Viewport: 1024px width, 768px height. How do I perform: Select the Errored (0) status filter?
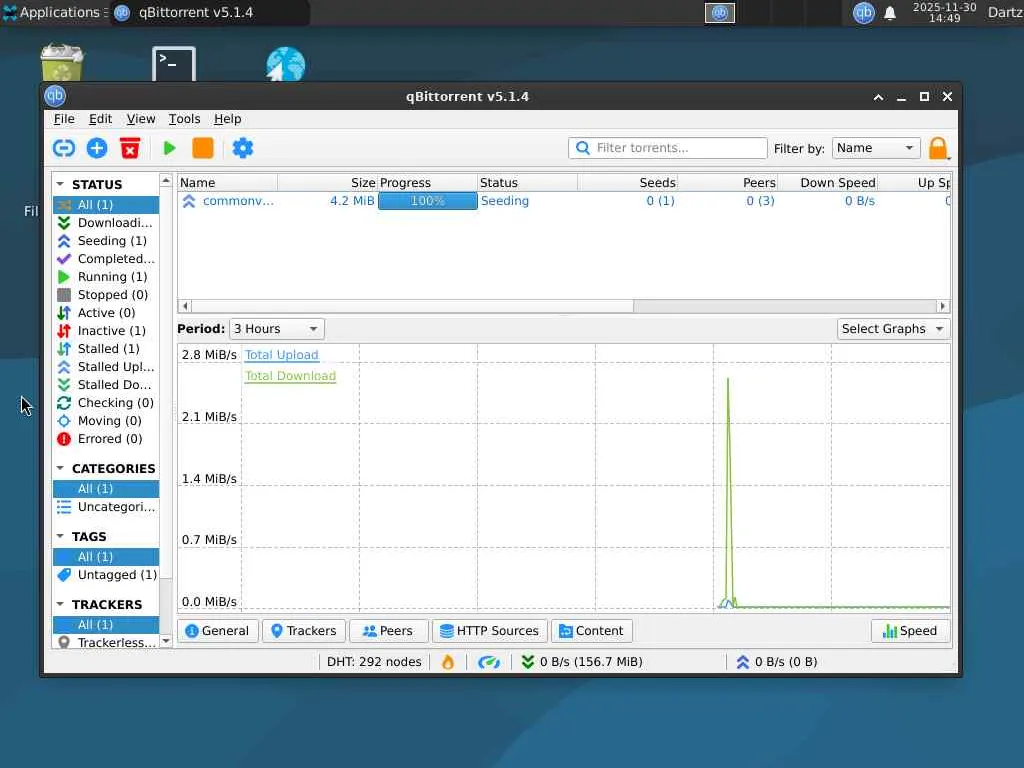click(x=105, y=439)
